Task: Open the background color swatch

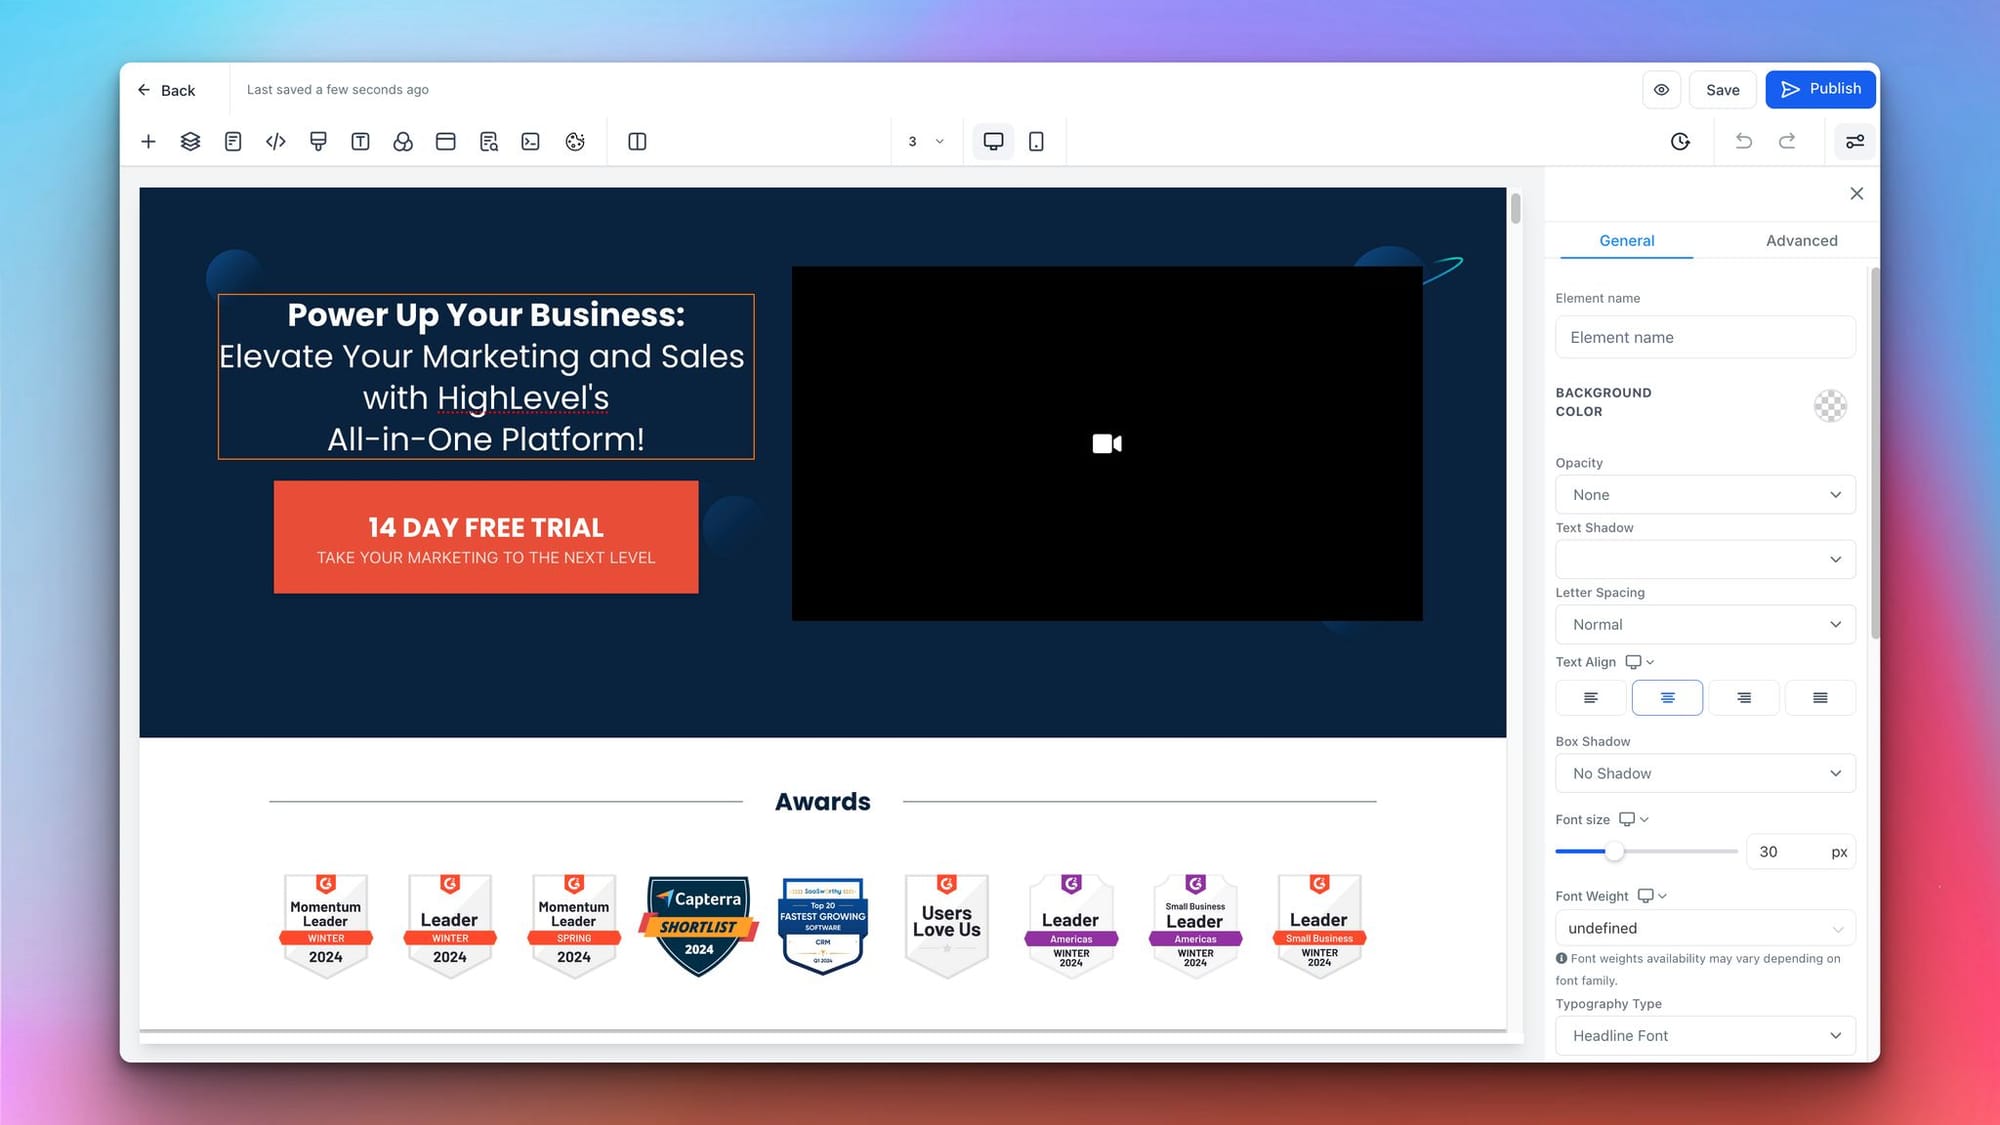Action: (1830, 405)
